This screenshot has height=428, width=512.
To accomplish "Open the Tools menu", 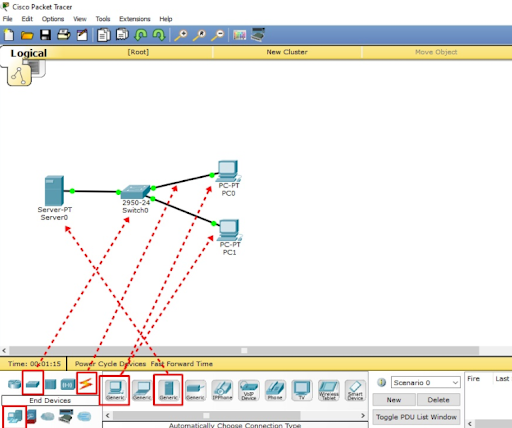I will [x=103, y=19].
